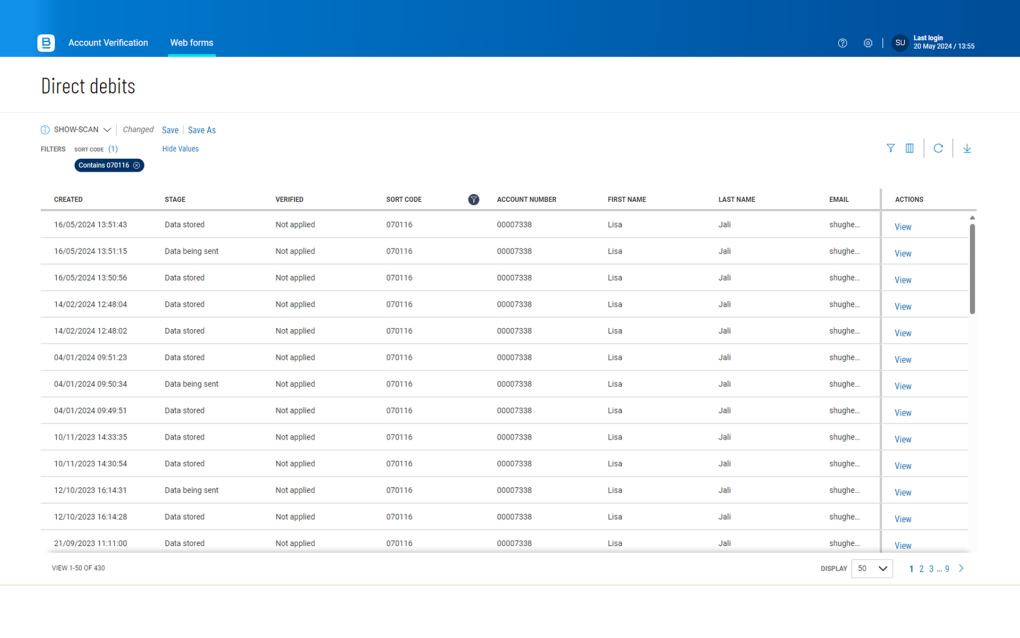Remove the 'Contains 070116' filter chip
Image resolution: width=1020 pixels, height=638 pixels.
(x=137, y=165)
